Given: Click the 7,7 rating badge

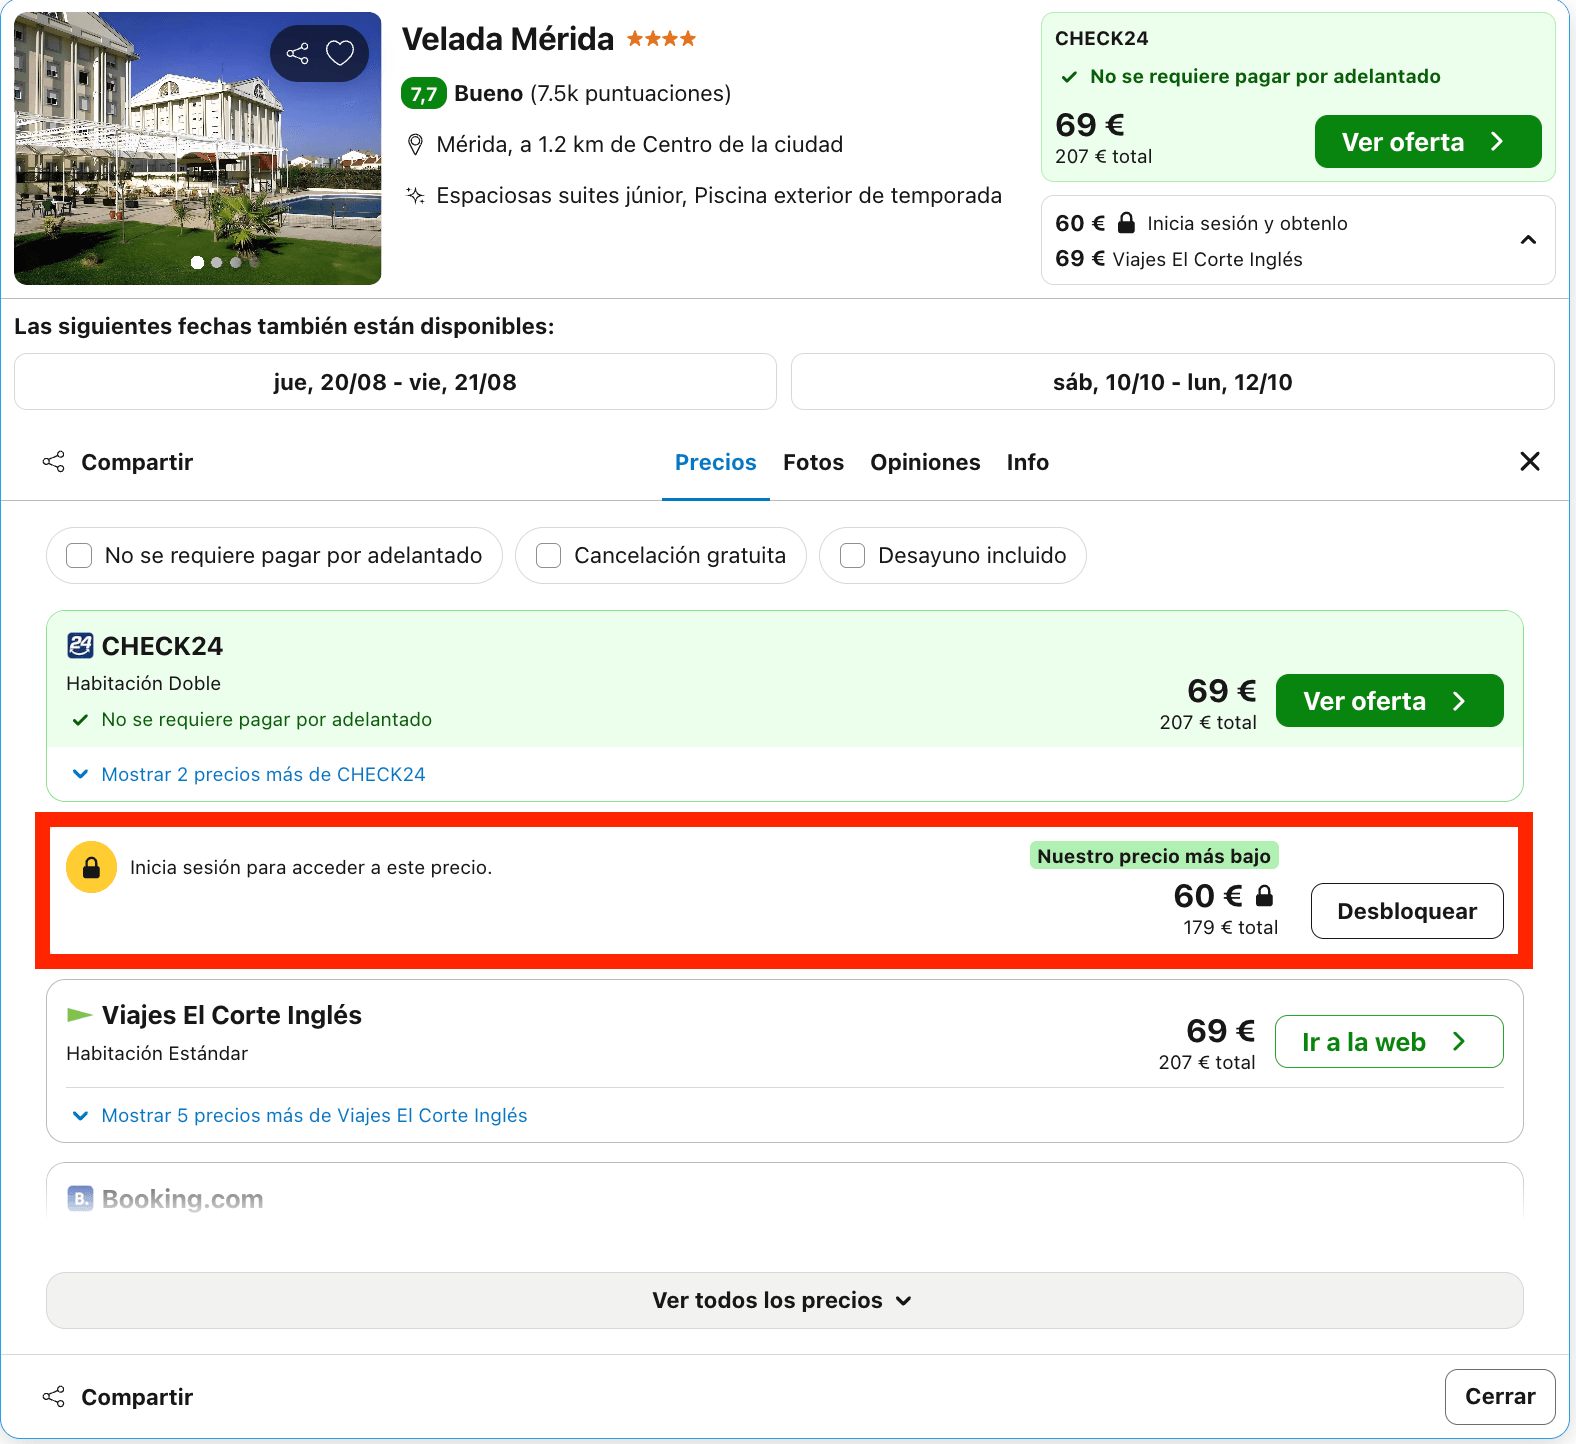Looking at the screenshot, I should tap(424, 94).
